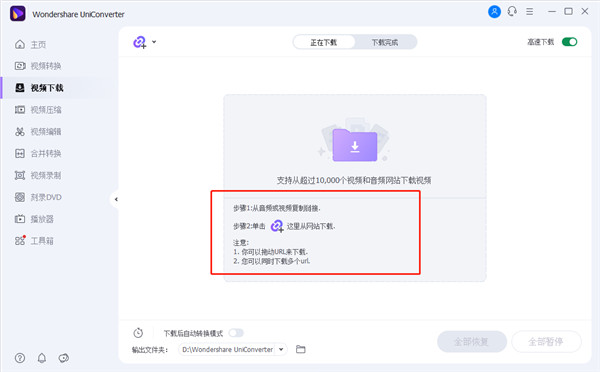Click the home house icon
Viewport: 600px width, 372px height.
tap(20, 44)
